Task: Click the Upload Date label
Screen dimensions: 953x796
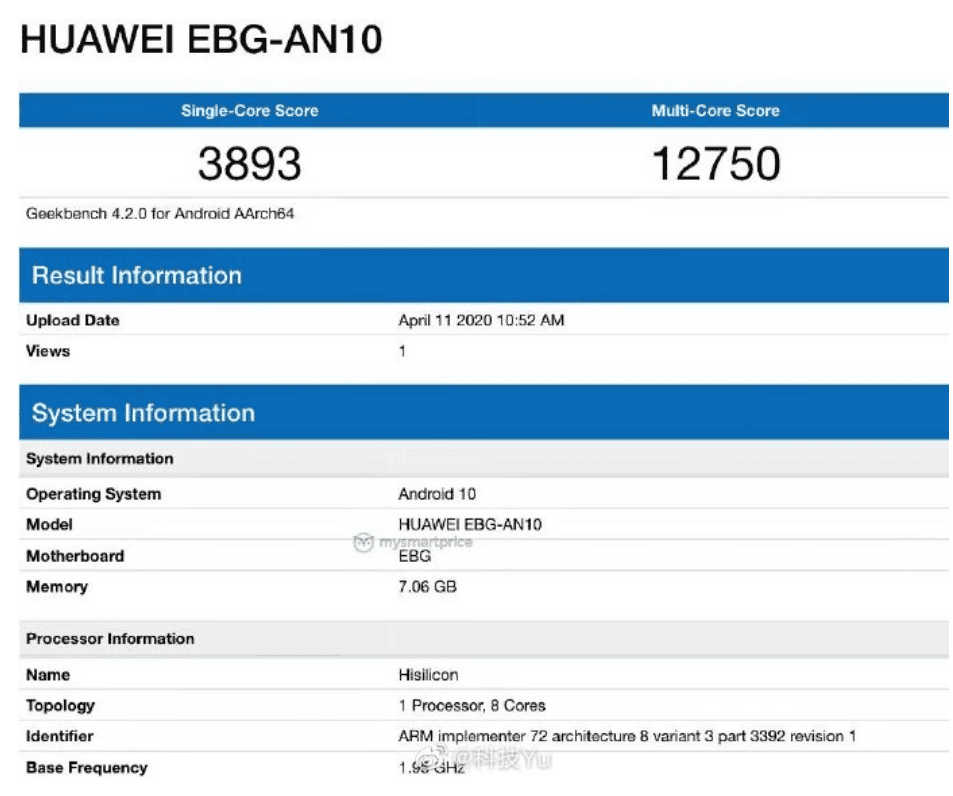Action: [x=72, y=320]
